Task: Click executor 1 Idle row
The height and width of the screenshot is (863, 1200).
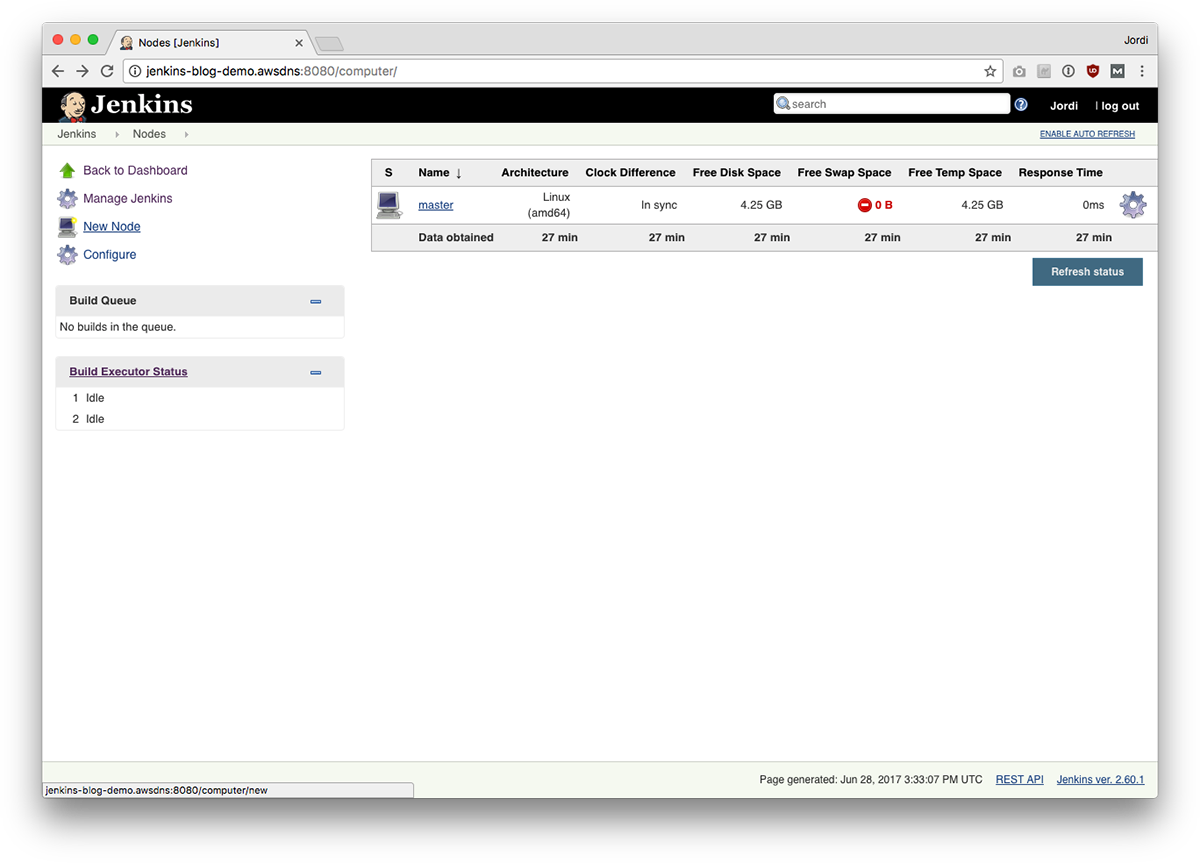Action: (200, 398)
